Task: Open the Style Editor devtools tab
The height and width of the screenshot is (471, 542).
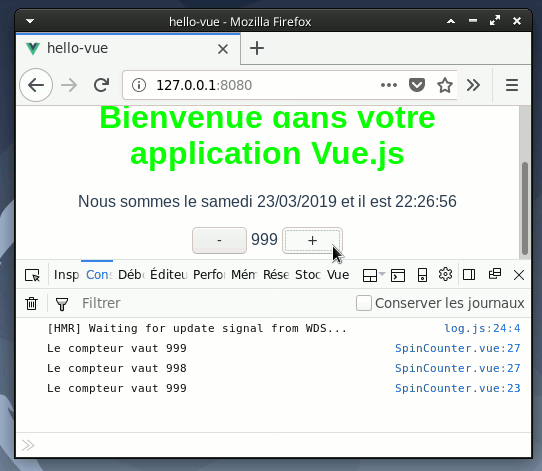Action: pos(168,275)
